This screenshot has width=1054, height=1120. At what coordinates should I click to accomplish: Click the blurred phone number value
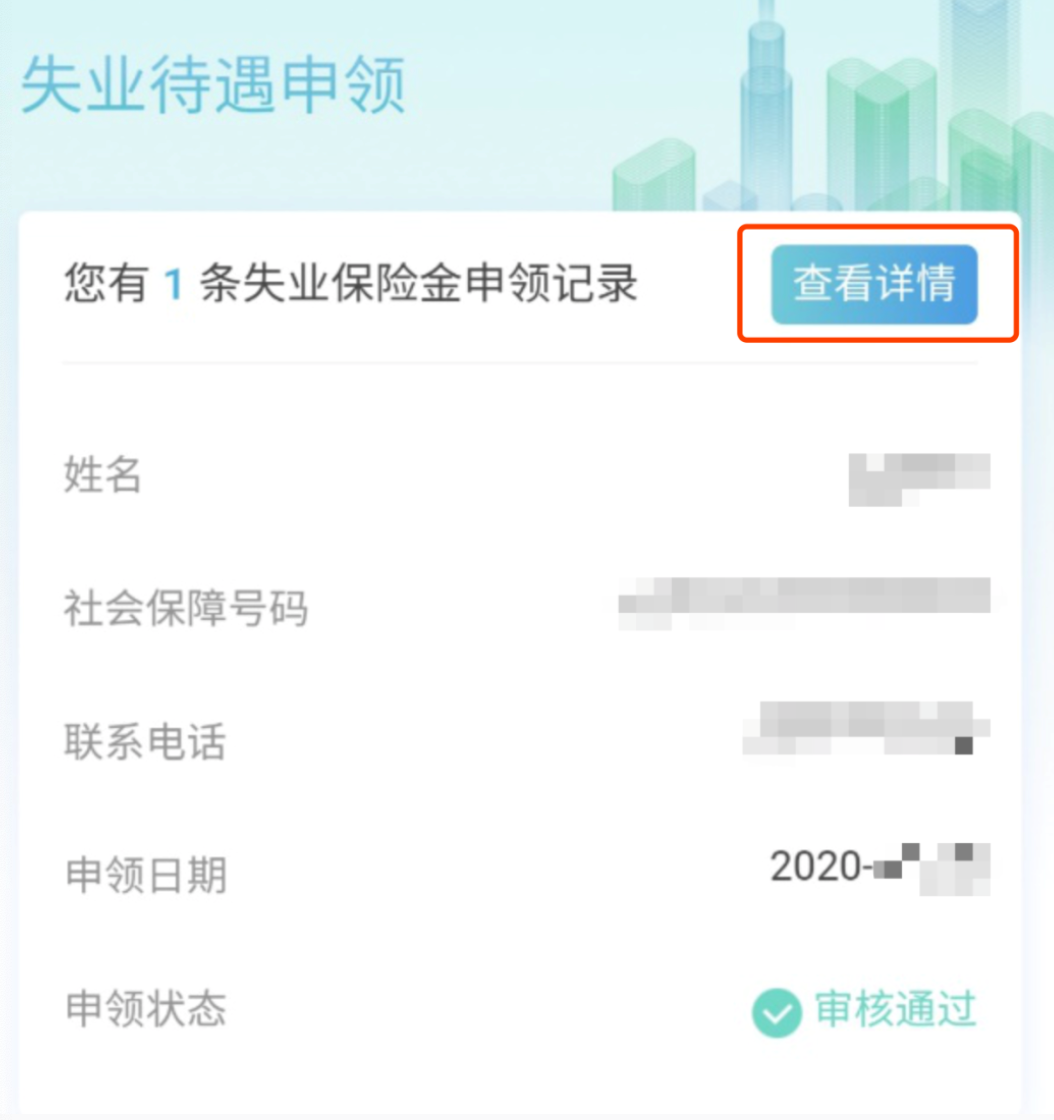(866, 729)
